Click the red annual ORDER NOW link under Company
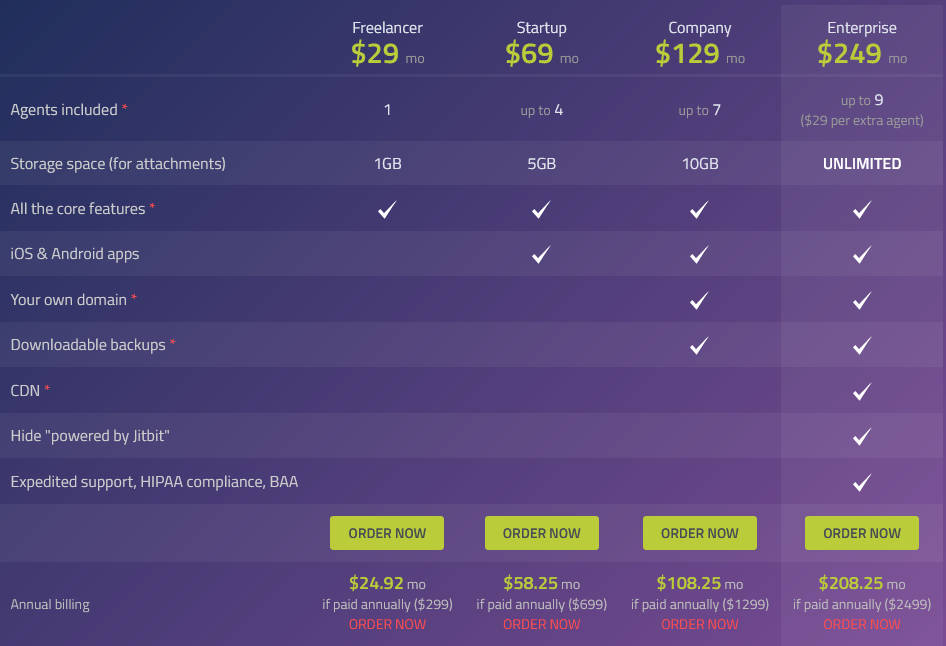 (699, 623)
